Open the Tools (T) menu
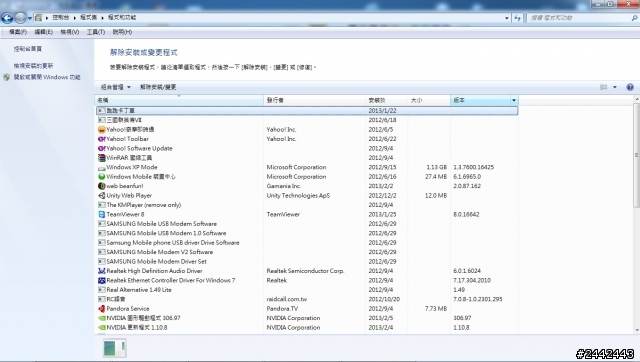 coord(96,32)
